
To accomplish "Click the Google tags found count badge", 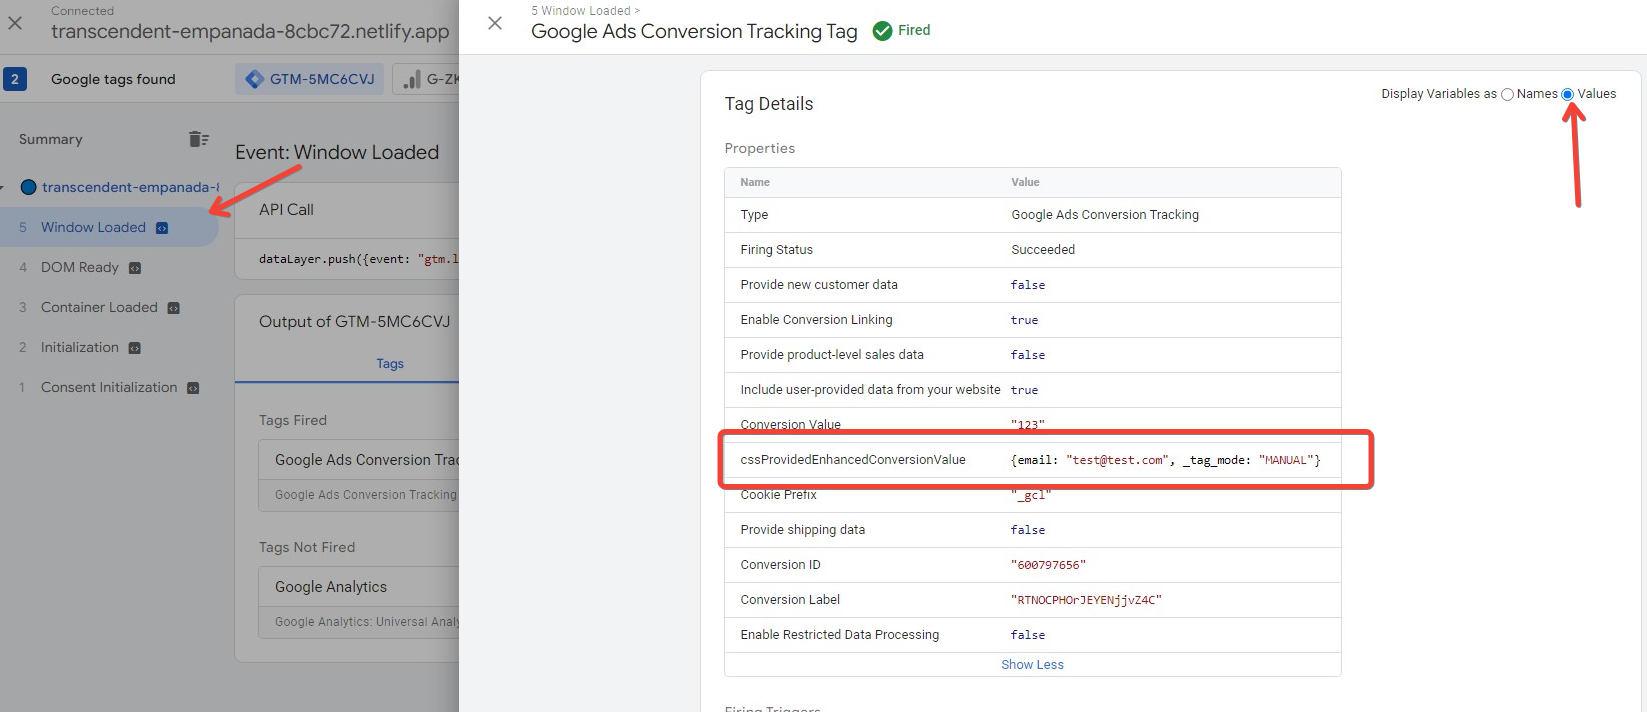I will tap(15, 79).
